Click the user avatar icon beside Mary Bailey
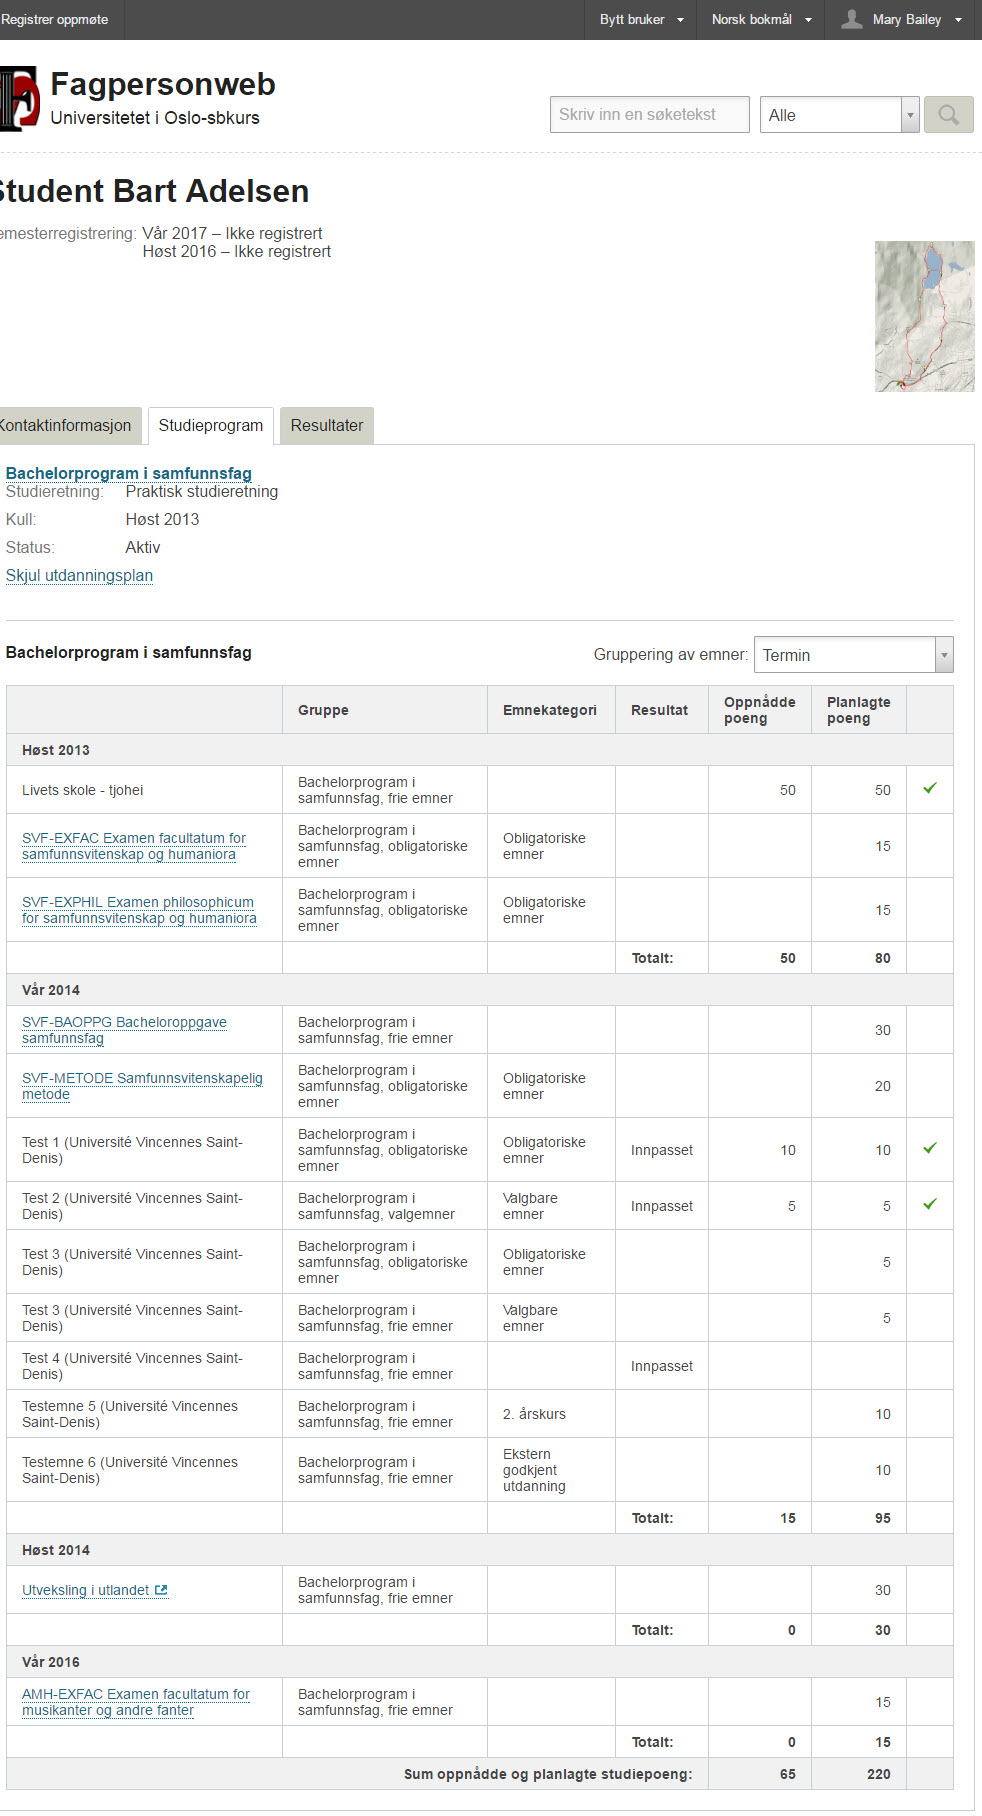Screen dimensions: 982x1816 (x=851, y=19)
